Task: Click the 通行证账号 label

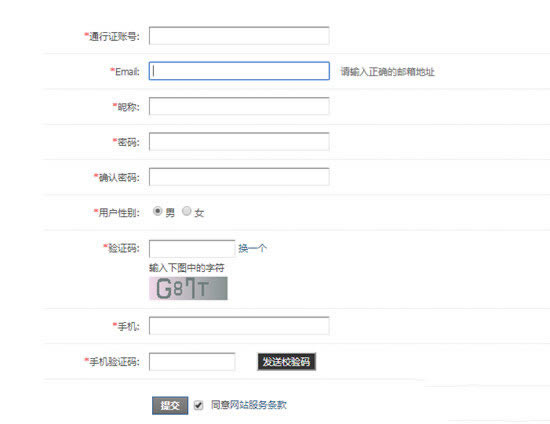Action: pos(112,36)
